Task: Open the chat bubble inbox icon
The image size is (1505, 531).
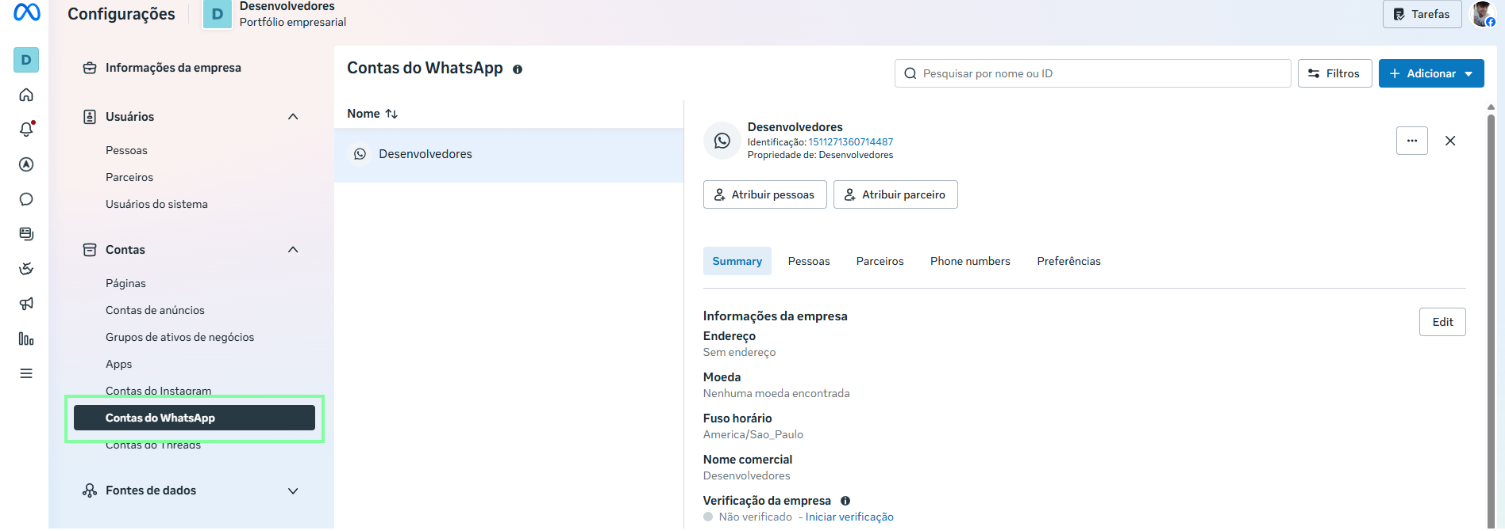Action: pos(26,199)
